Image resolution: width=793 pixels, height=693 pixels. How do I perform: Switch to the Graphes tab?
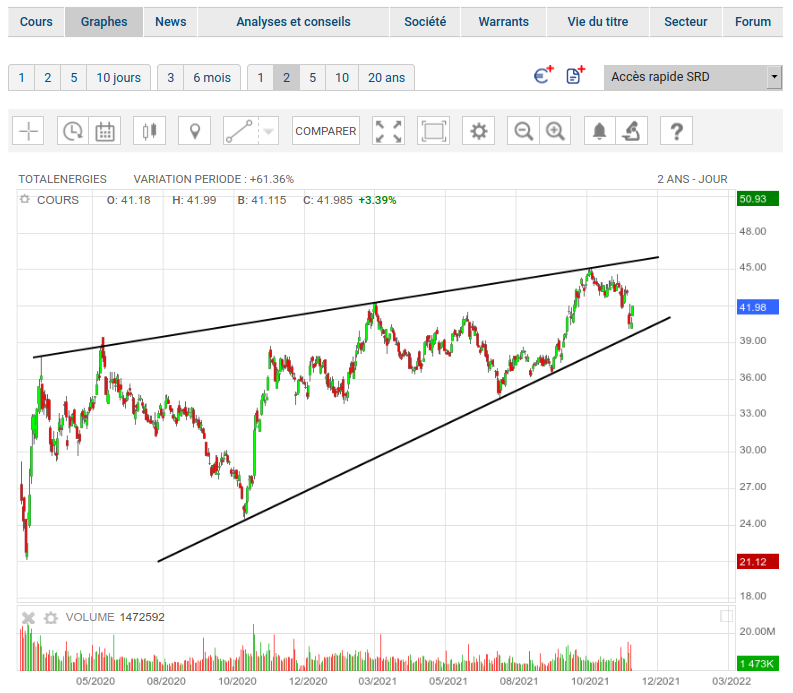pos(104,22)
